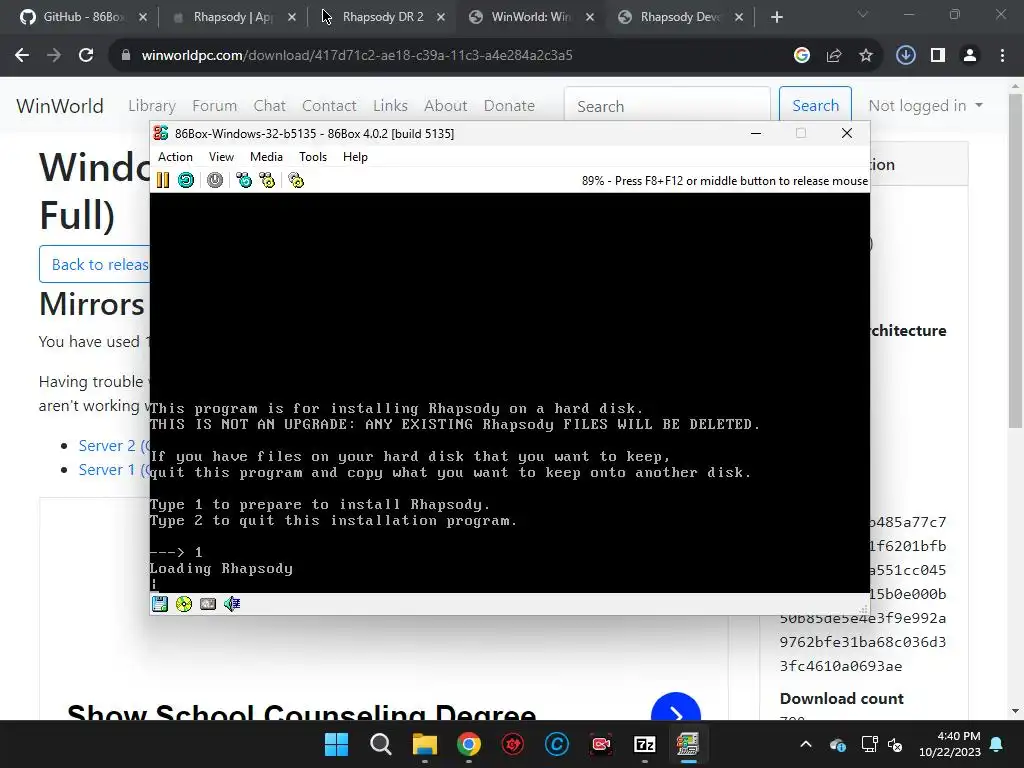1024x768 pixels.
Task: Open the Contact link on WinWorld
Action: [x=329, y=106]
